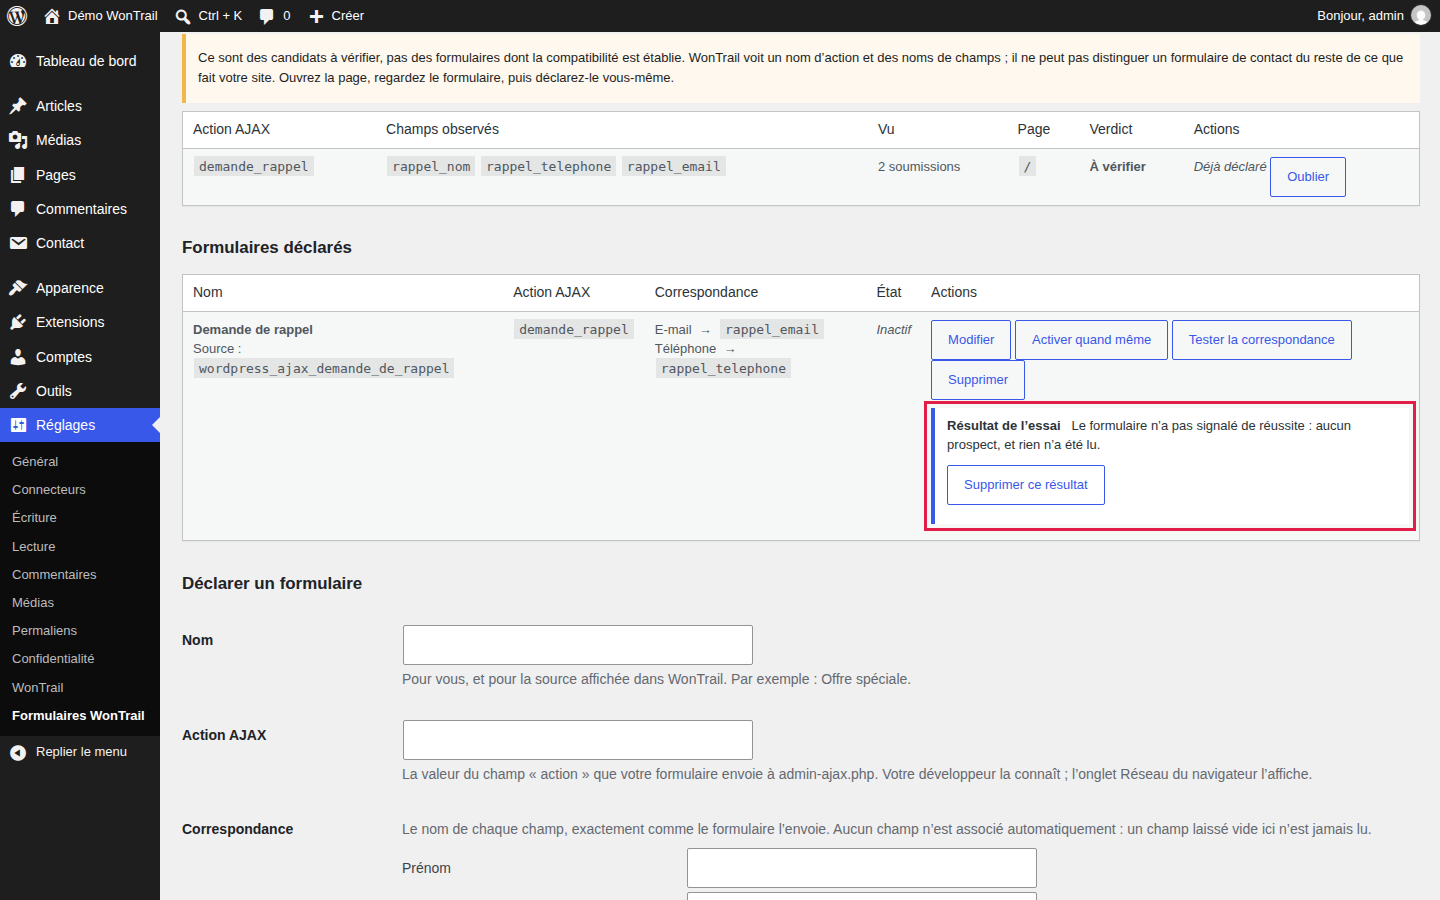Click Activer quand même button
The image size is (1440, 900).
(1091, 340)
